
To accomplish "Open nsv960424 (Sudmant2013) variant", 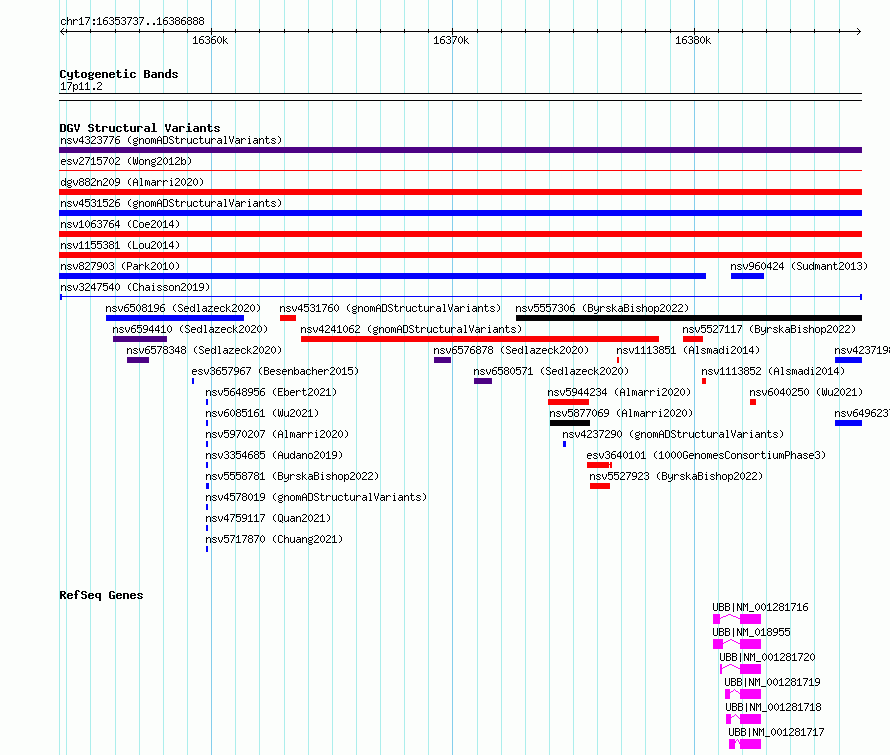I will click(x=799, y=266).
